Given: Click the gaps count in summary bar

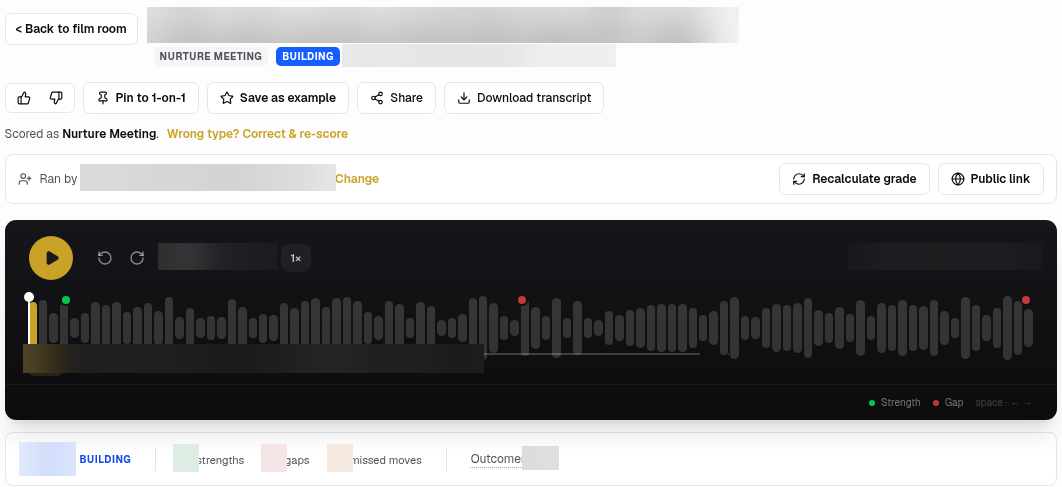Looking at the screenshot, I should [285, 460].
